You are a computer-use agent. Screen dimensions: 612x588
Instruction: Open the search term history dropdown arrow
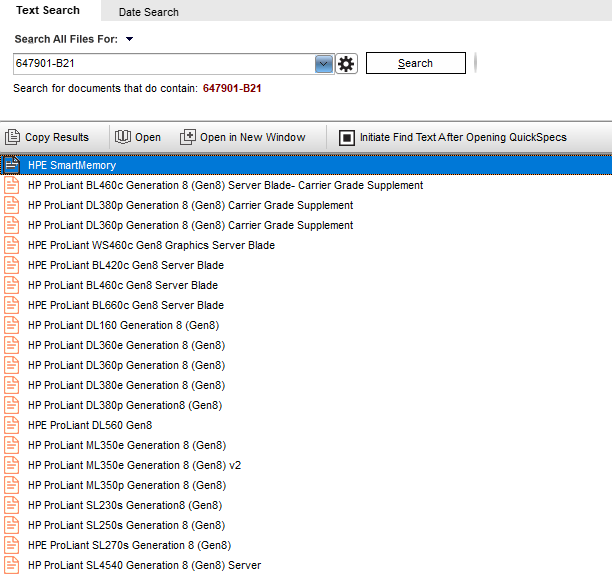(x=324, y=64)
